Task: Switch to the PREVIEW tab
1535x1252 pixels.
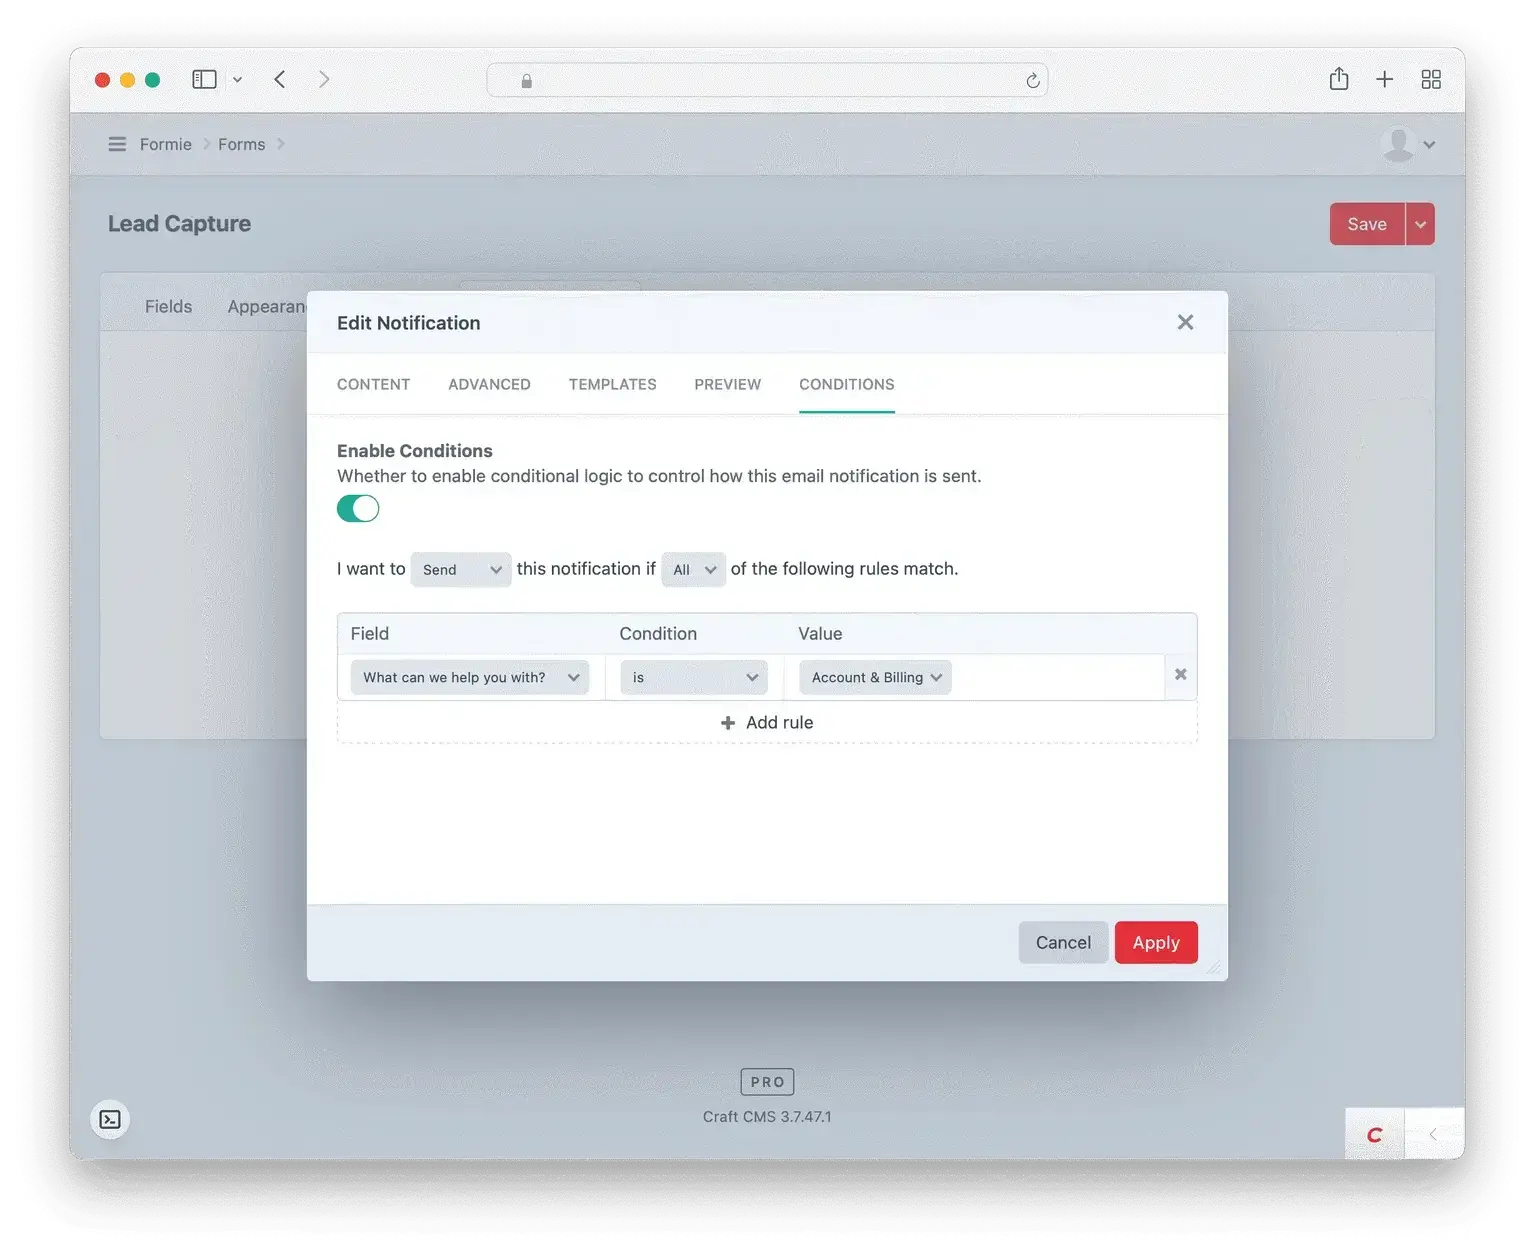Action: coord(727,384)
